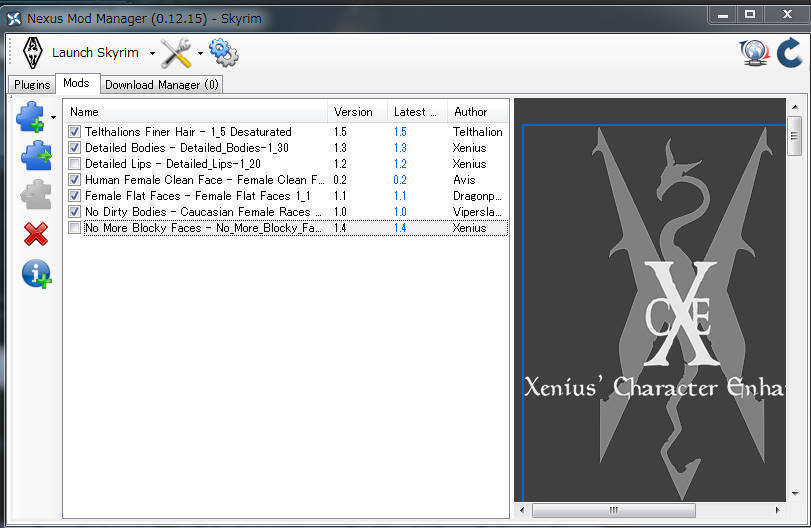Click preview pane vertical scrollbar thumb
The height and width of the screenshot is (528, 811).
pos(794,136)
